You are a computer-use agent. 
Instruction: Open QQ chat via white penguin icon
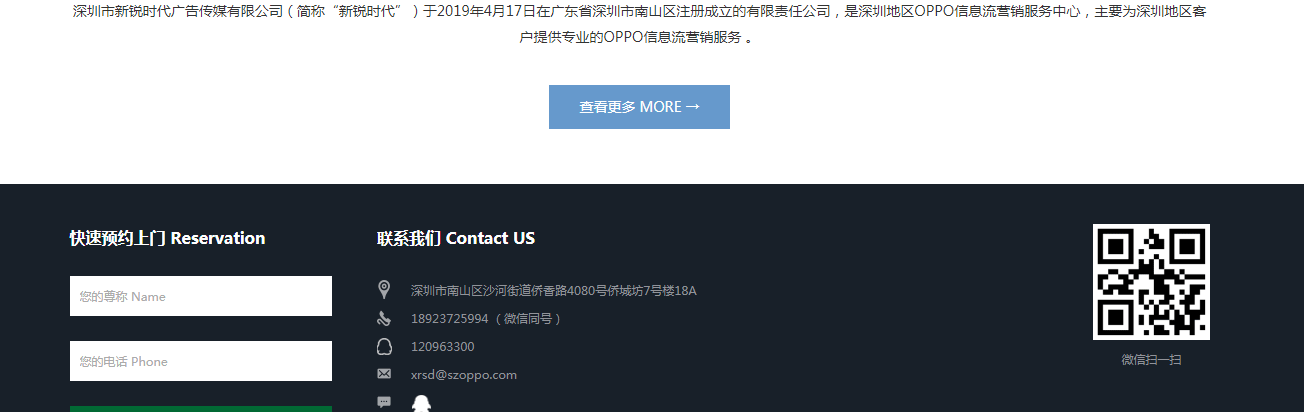click(420, 403)
